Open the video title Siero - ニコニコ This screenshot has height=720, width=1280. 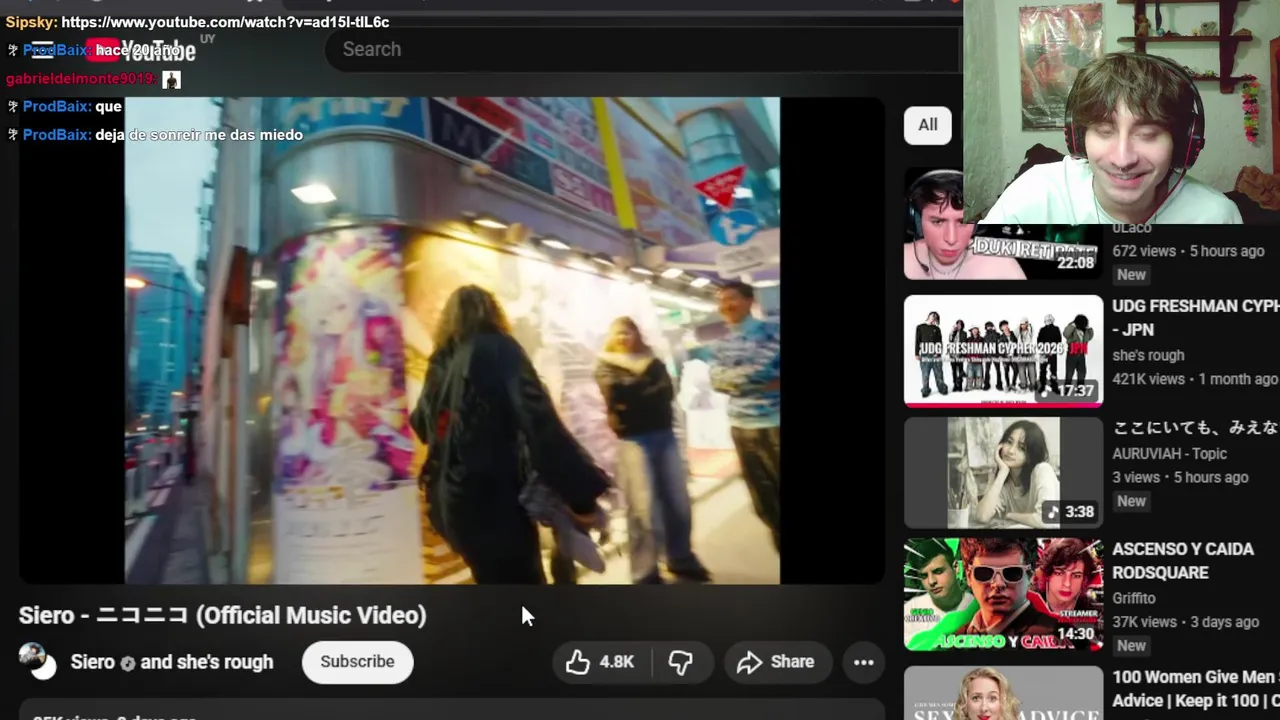pos(222,615)
